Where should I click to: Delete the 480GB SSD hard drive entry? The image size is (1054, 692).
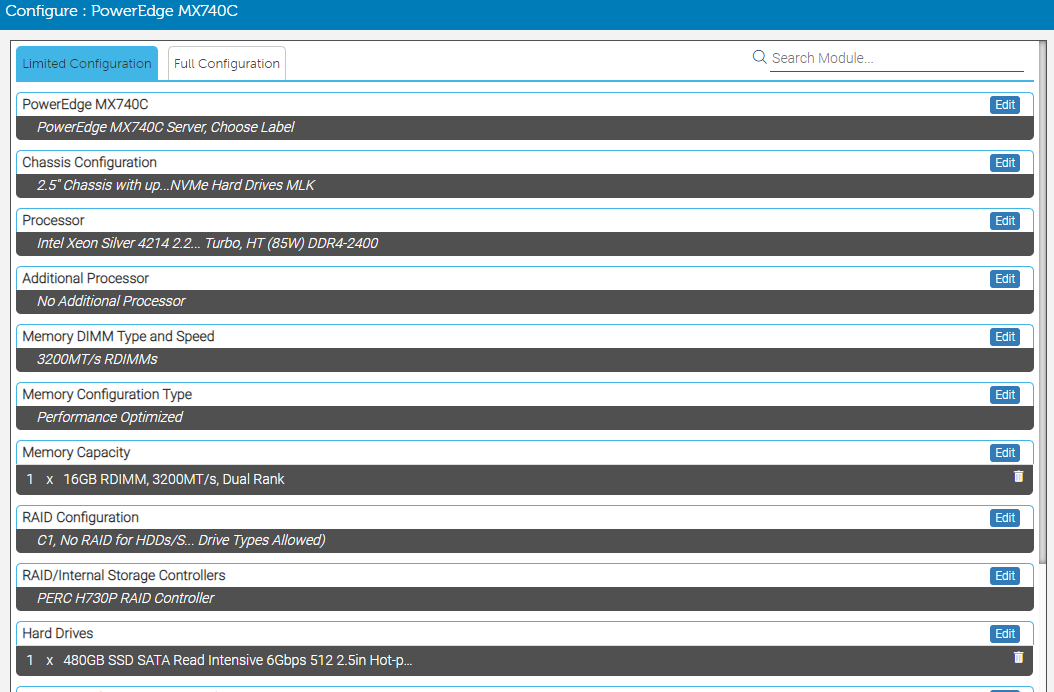(1018, 658)
